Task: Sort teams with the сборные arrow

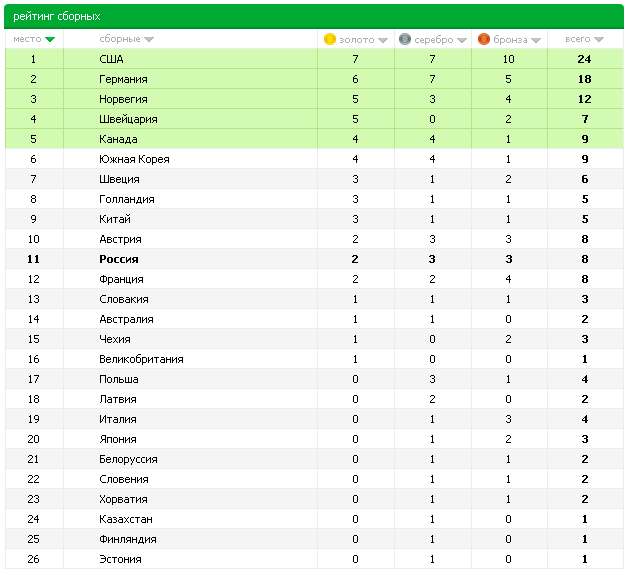Action: 149,39
